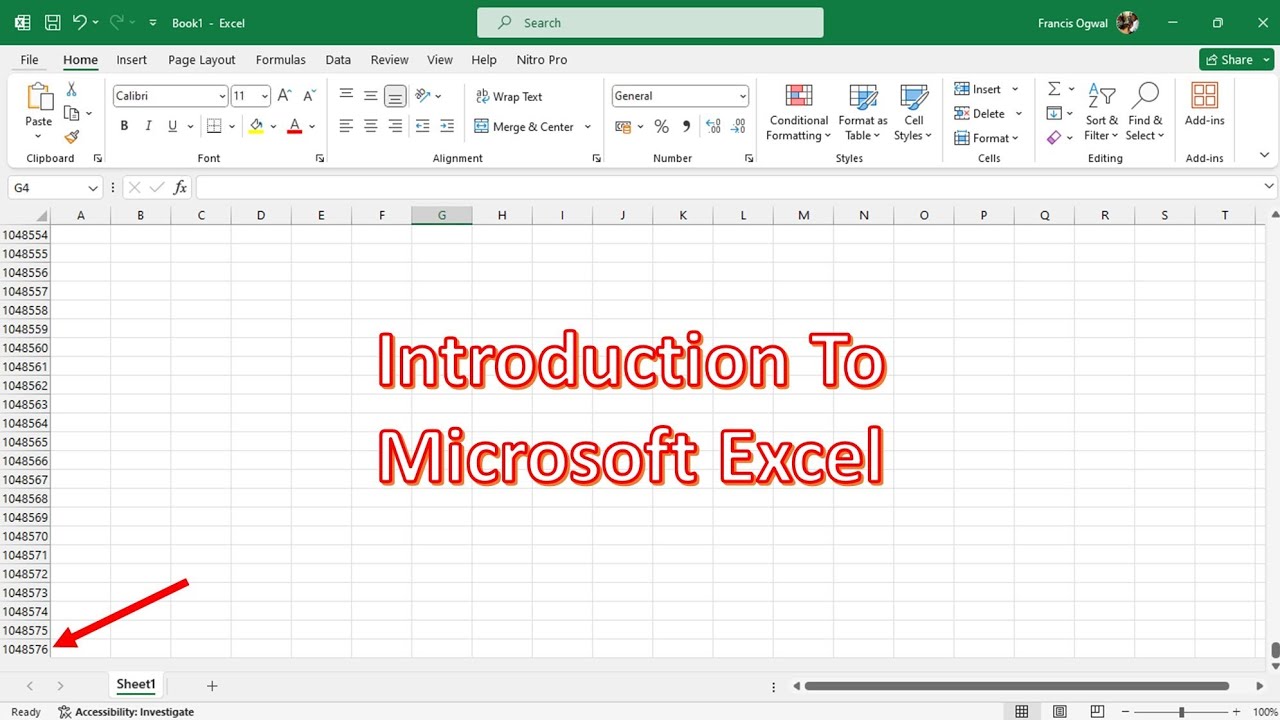This screenshot has height=720, width=1280.
Task: Open Format as Table gallery
Action: coord(863,112)
